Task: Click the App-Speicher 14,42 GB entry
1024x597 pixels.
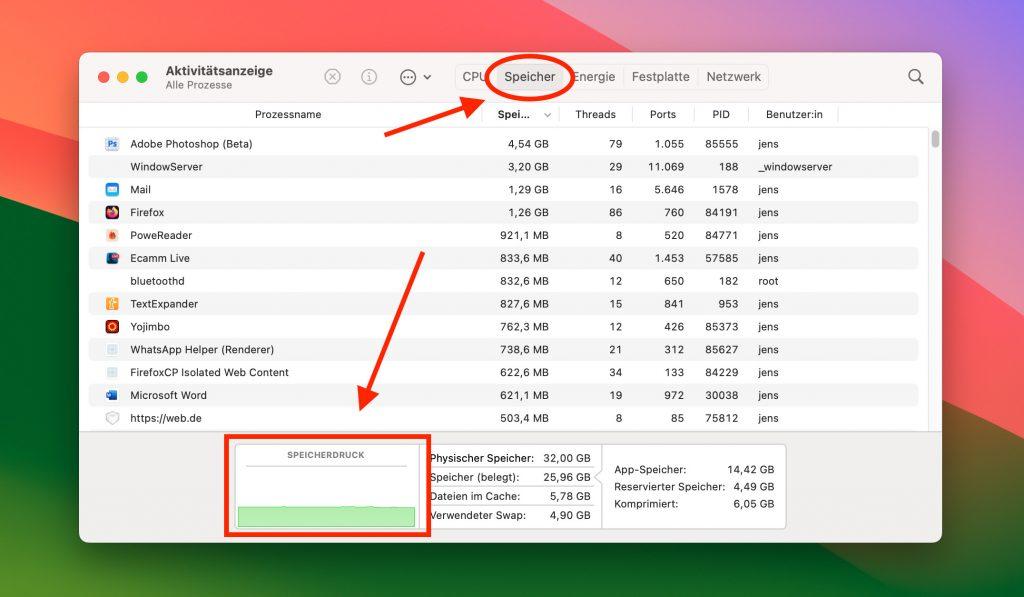Action: pos(694,469)
